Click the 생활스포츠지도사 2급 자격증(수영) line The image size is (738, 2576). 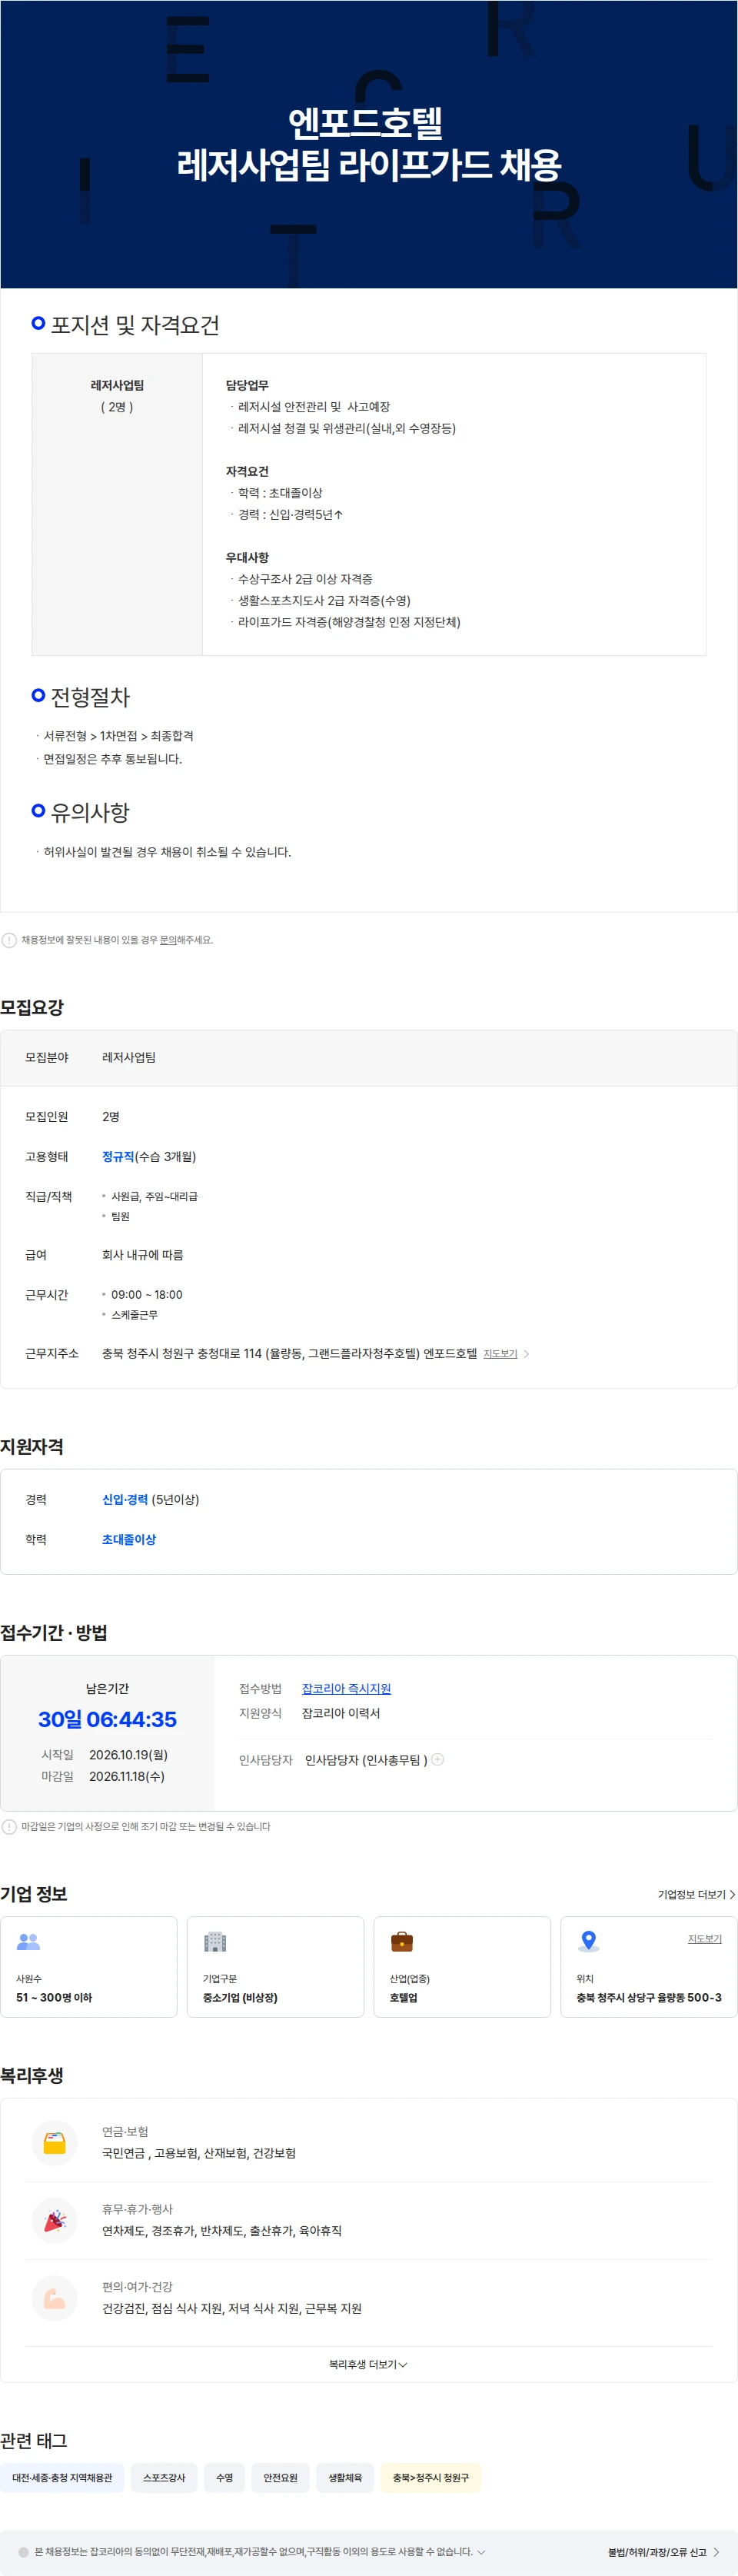point(324,601)
